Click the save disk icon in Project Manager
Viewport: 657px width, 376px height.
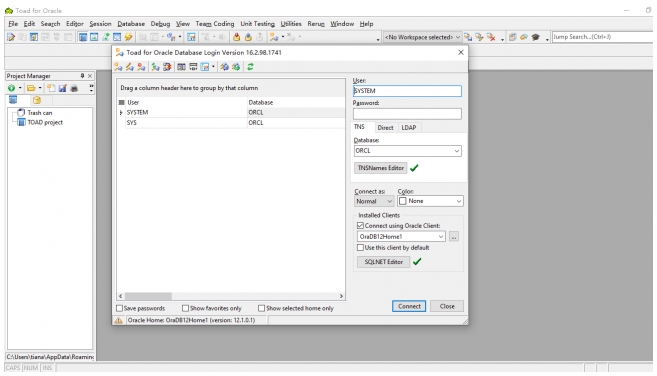pyautogui.click(x=62, y=88)
